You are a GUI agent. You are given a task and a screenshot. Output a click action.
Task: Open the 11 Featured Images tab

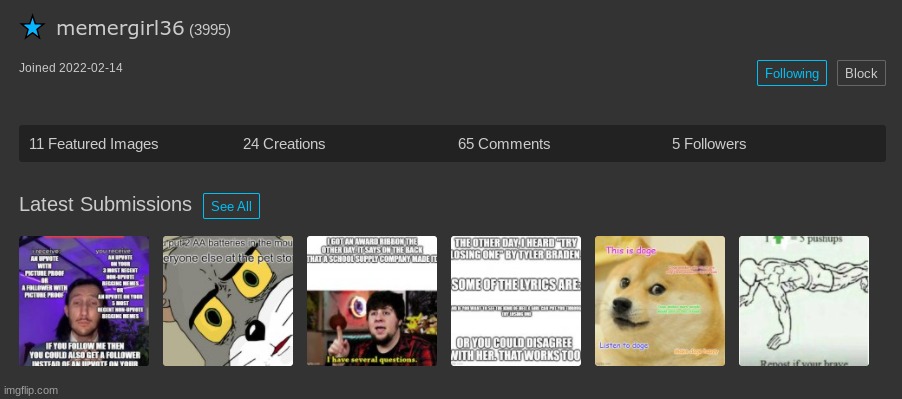pos(94,144)
